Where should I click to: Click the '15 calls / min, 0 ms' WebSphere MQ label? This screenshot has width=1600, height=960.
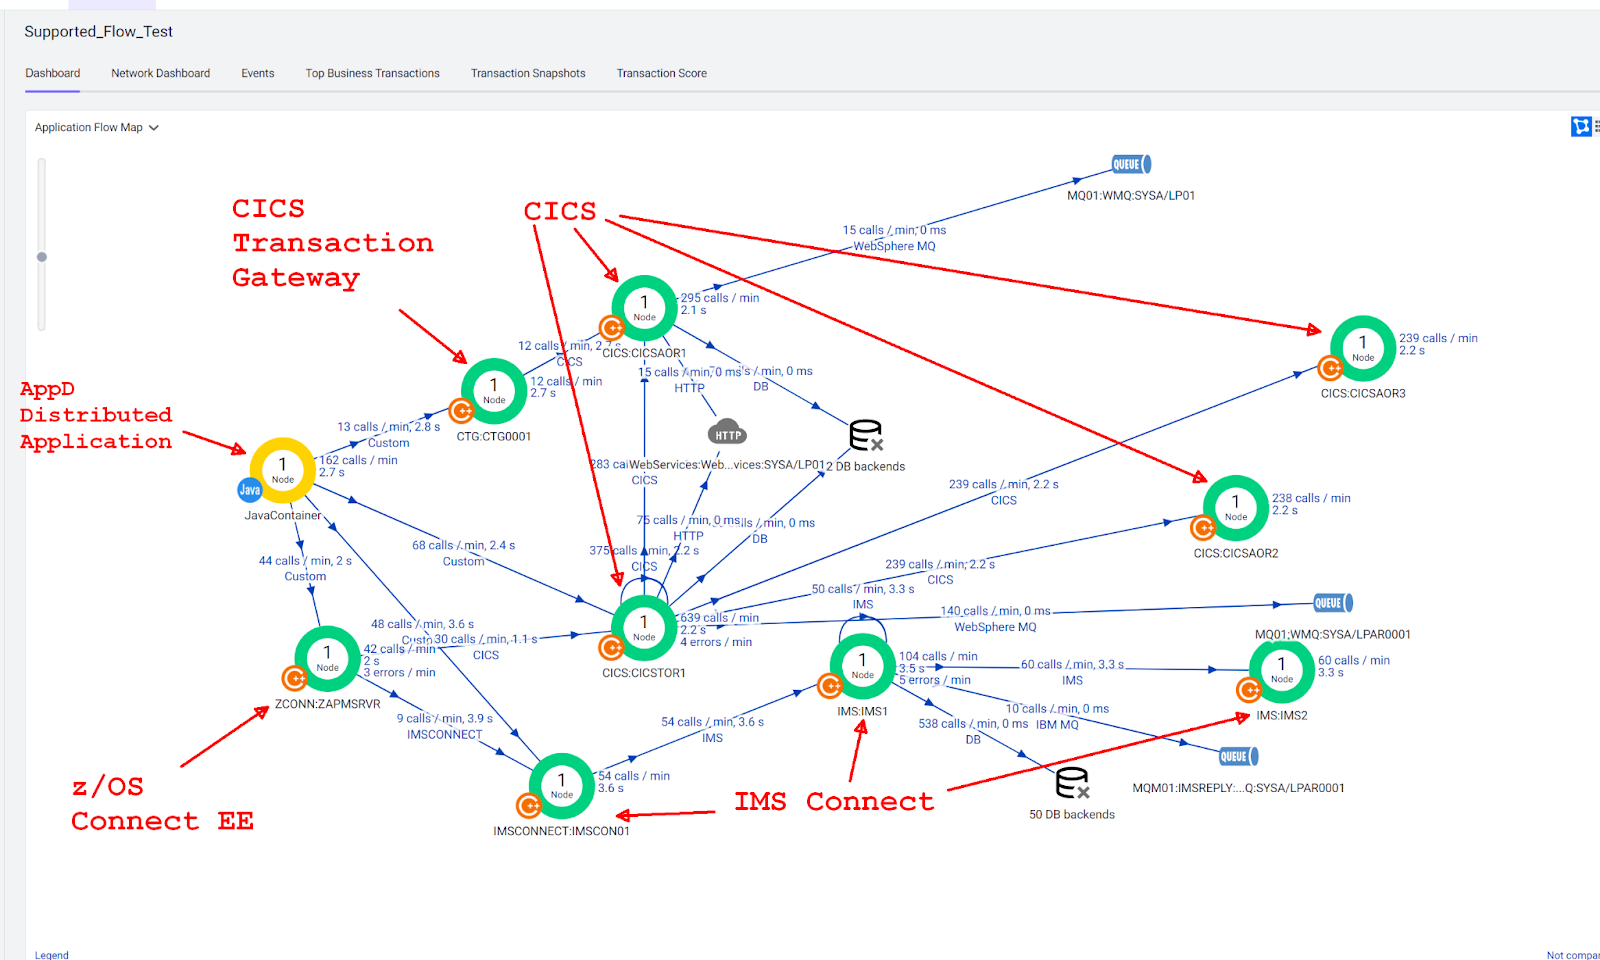894,230
